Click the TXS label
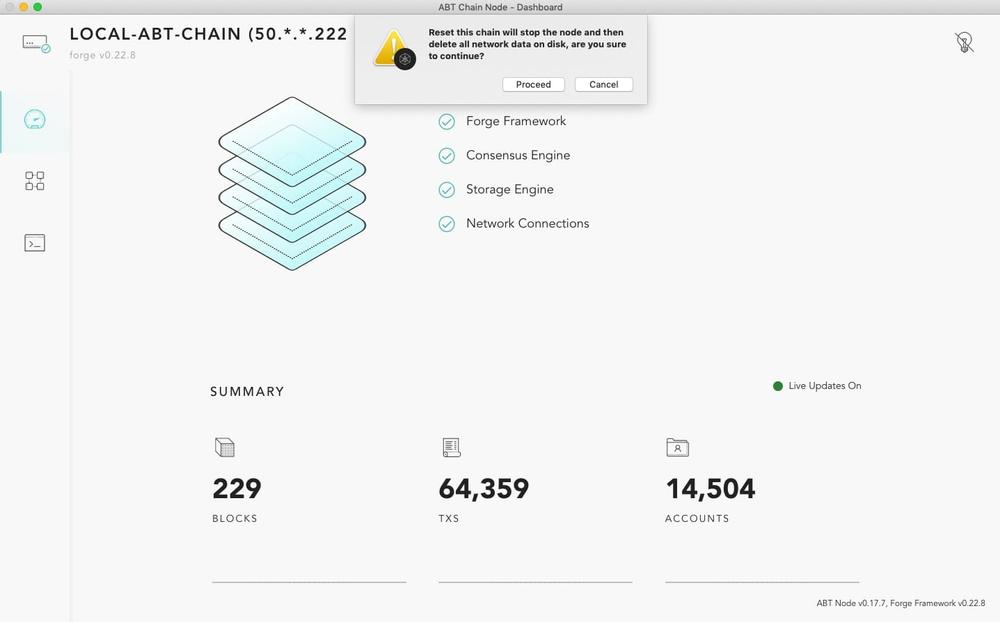 pyautogui.click(x=449, y=519)
